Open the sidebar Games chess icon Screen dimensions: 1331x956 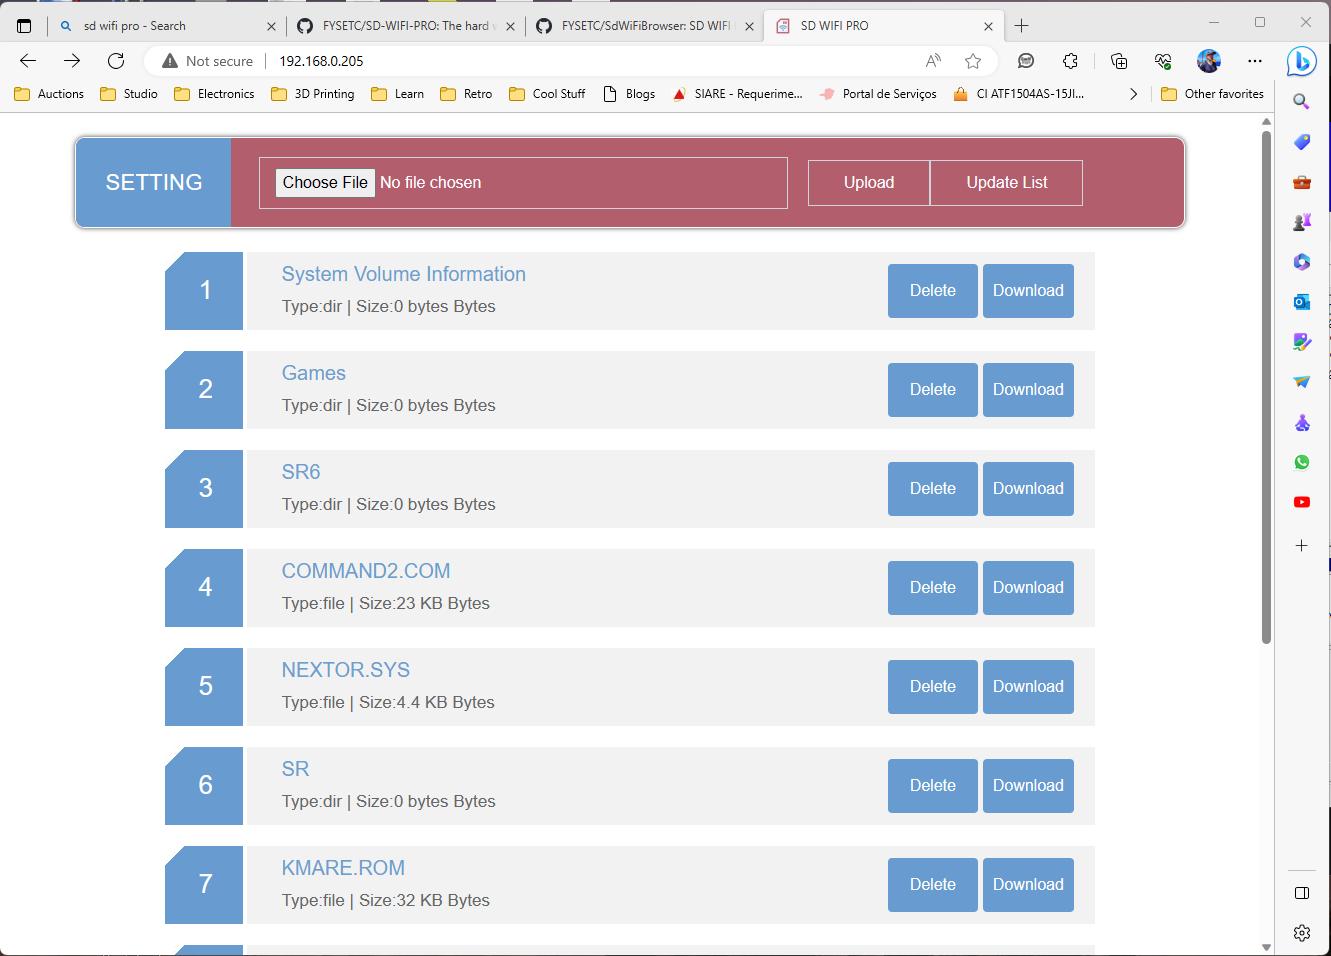pos(1301,222)
